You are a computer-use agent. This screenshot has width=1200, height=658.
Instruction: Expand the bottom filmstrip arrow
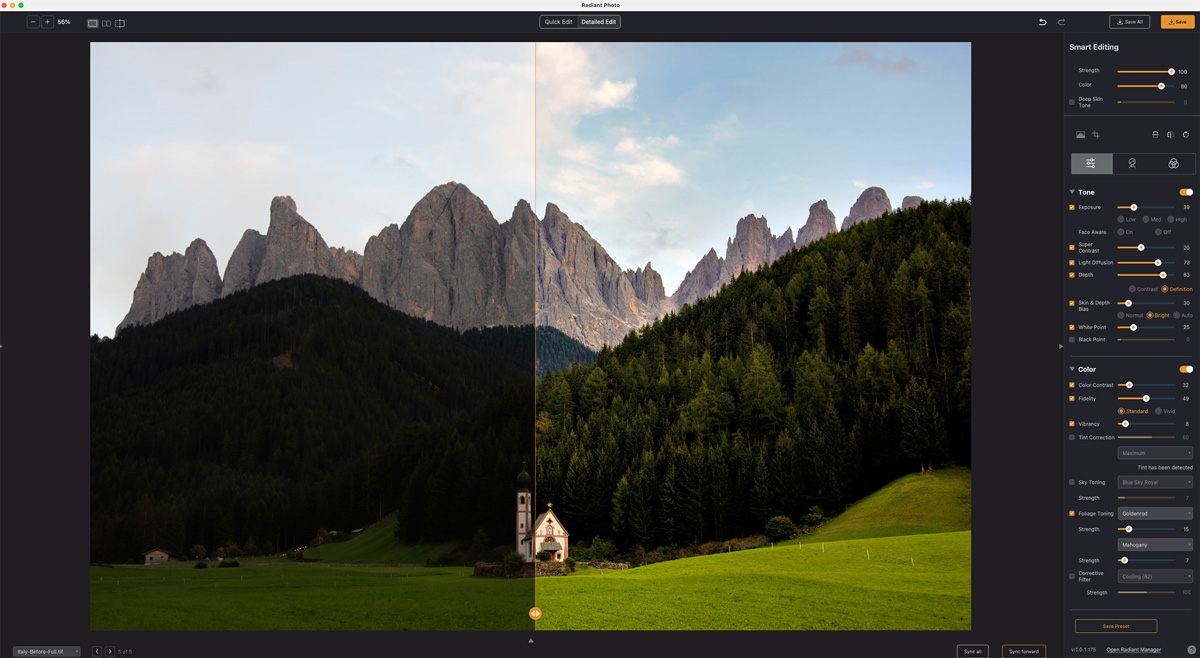coord(531,640)
